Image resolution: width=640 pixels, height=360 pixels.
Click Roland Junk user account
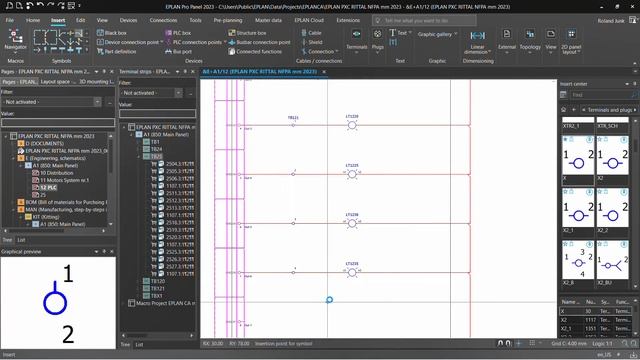coord(611,21)
